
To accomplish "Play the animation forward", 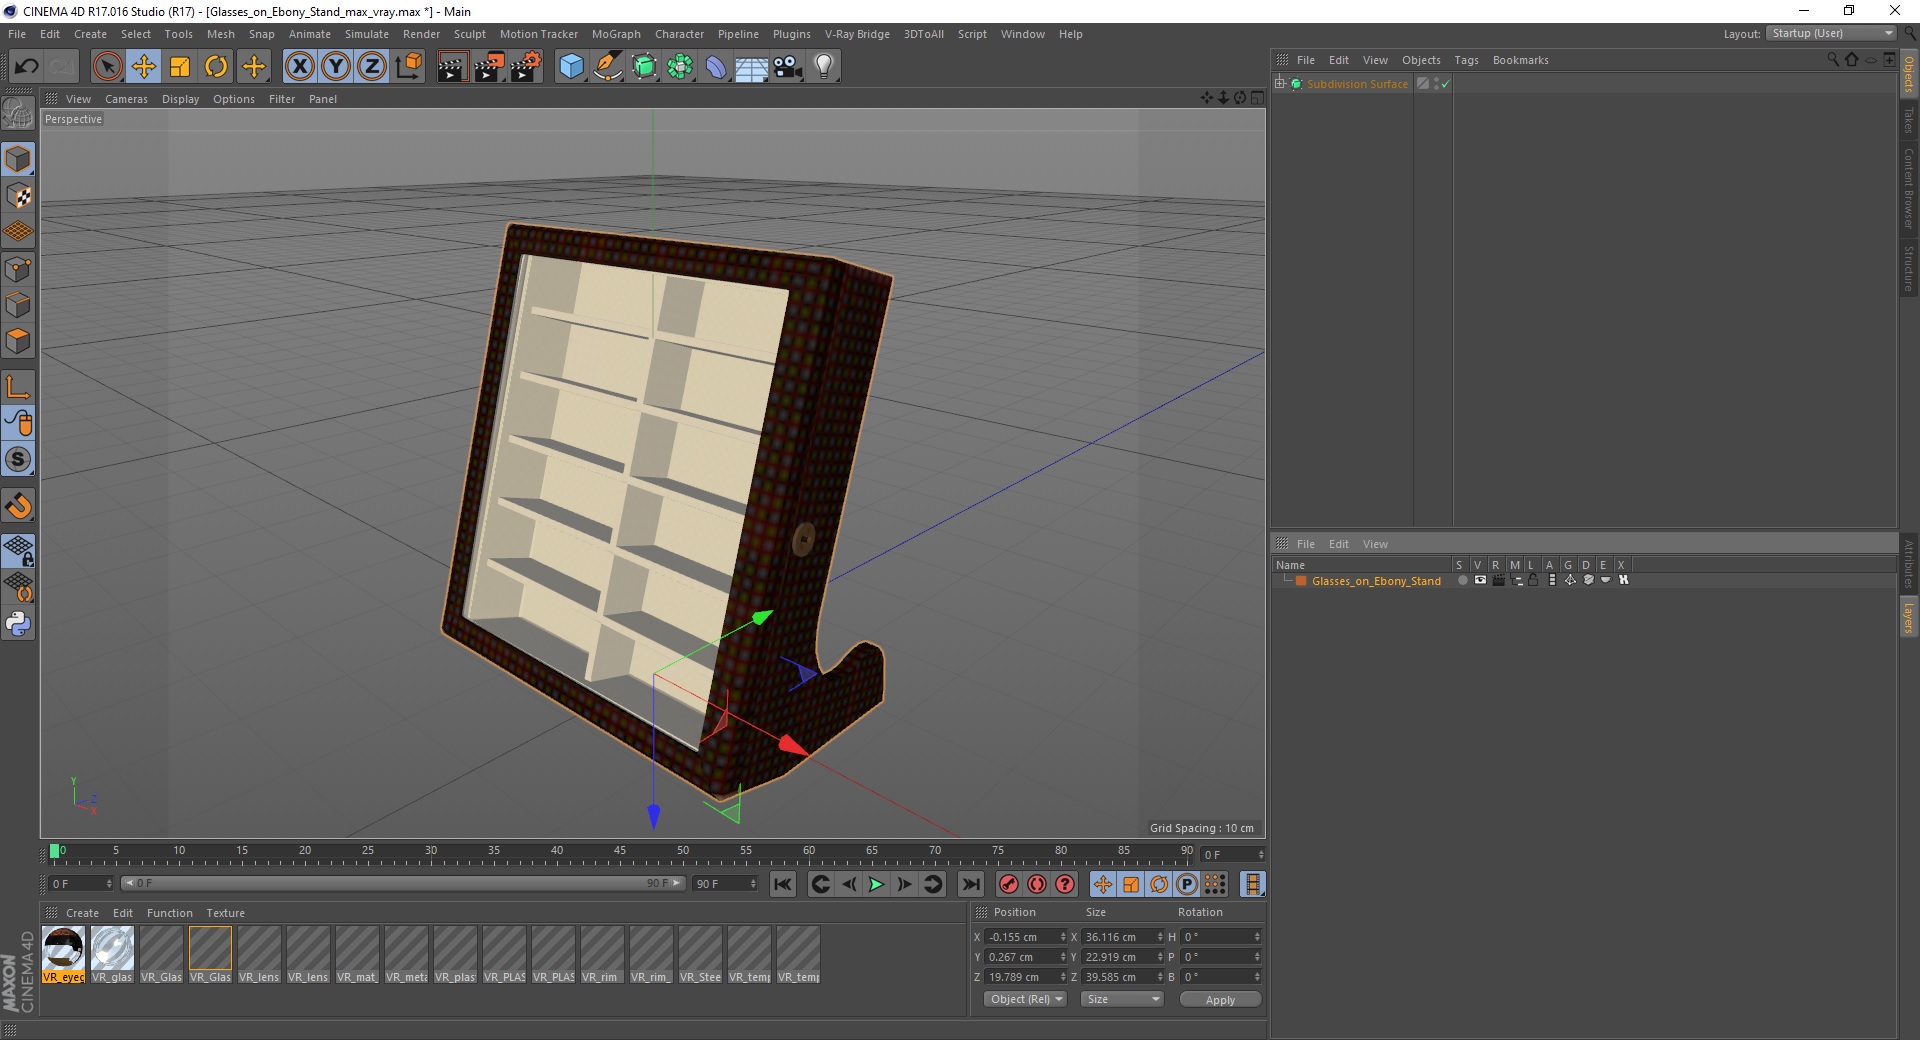I will [x=876, y=884].
